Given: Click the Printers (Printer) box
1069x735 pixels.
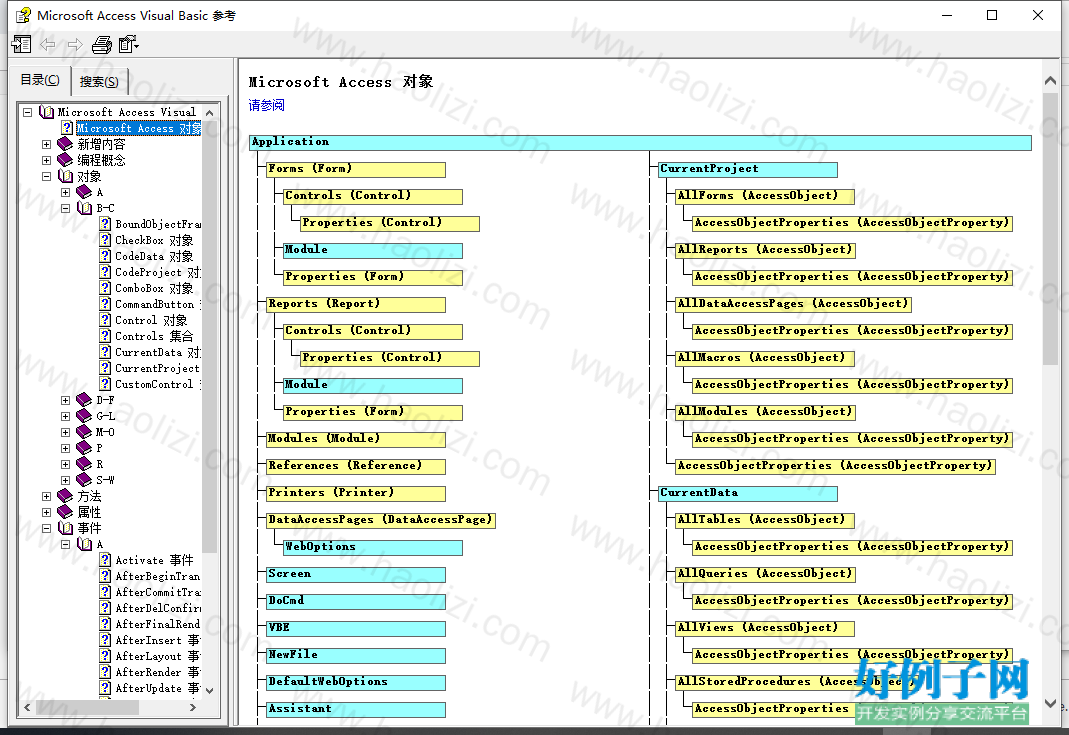Looking at the screenshot, I should pyautogui.click(x=356, y=493).
